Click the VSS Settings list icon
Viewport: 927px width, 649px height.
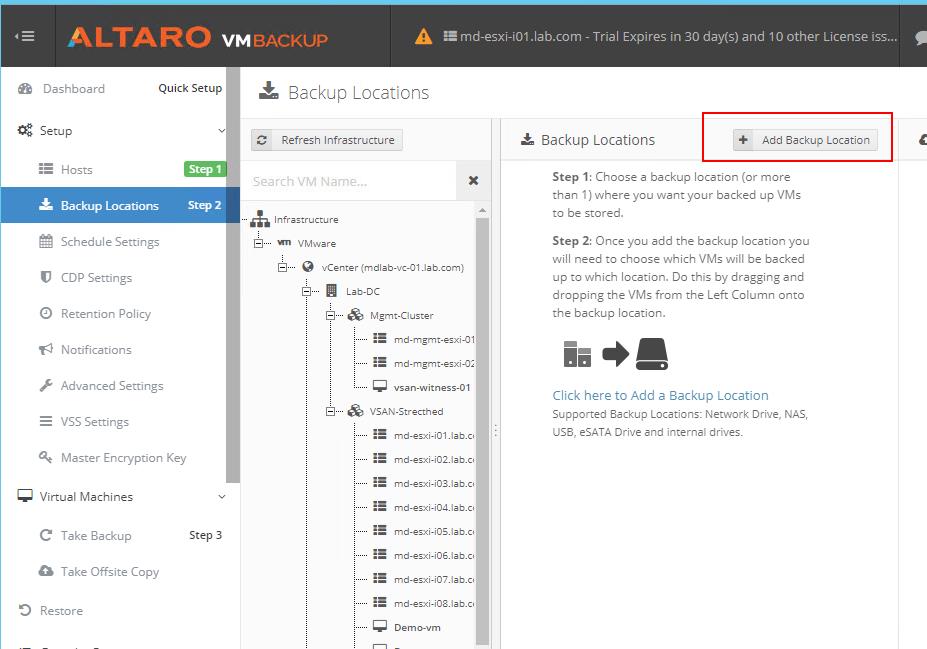46,421
